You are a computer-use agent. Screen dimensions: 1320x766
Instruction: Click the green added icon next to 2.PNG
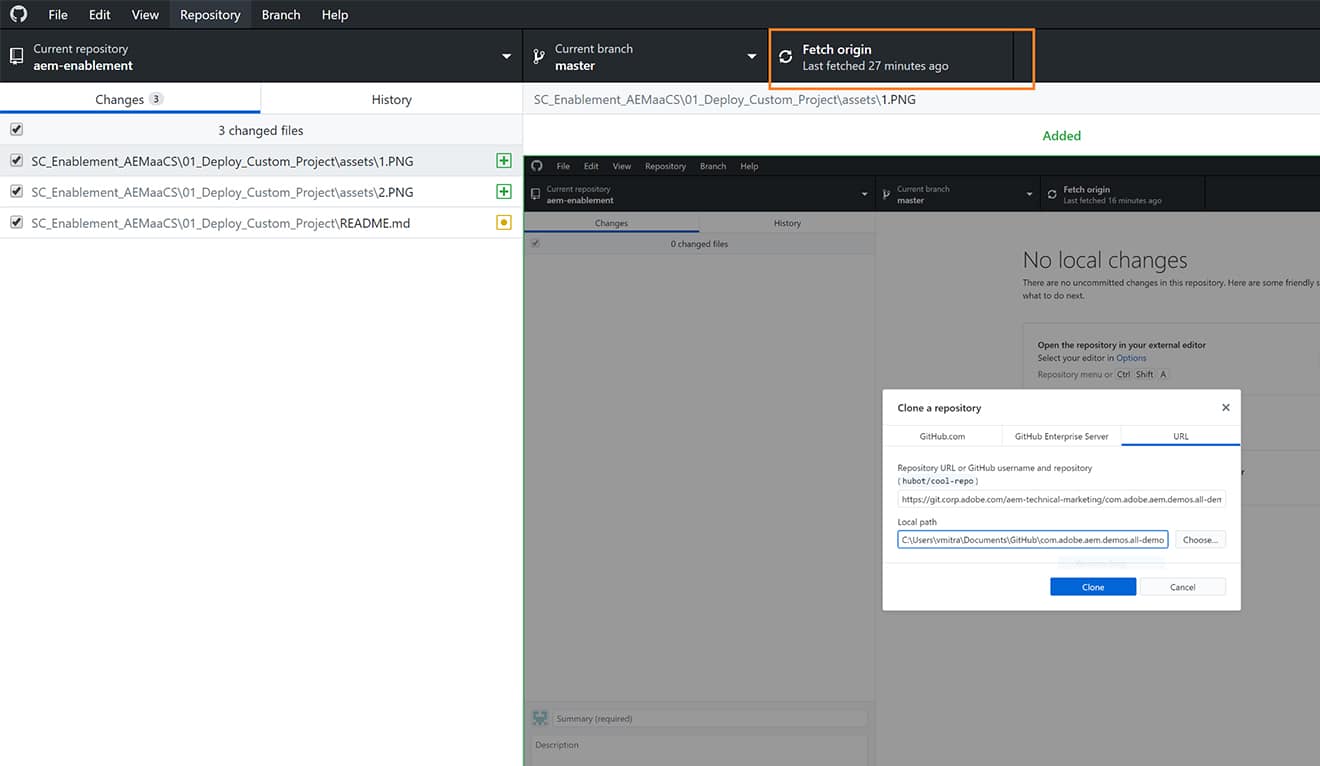click(x=504, y=191)
